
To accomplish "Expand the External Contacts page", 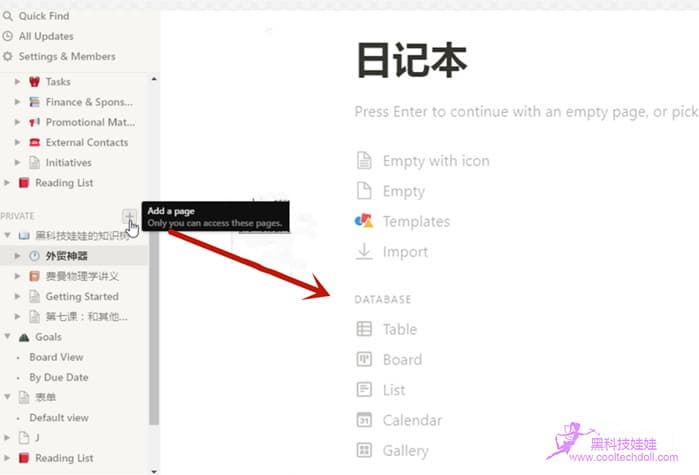I will (x=17, y=143).
